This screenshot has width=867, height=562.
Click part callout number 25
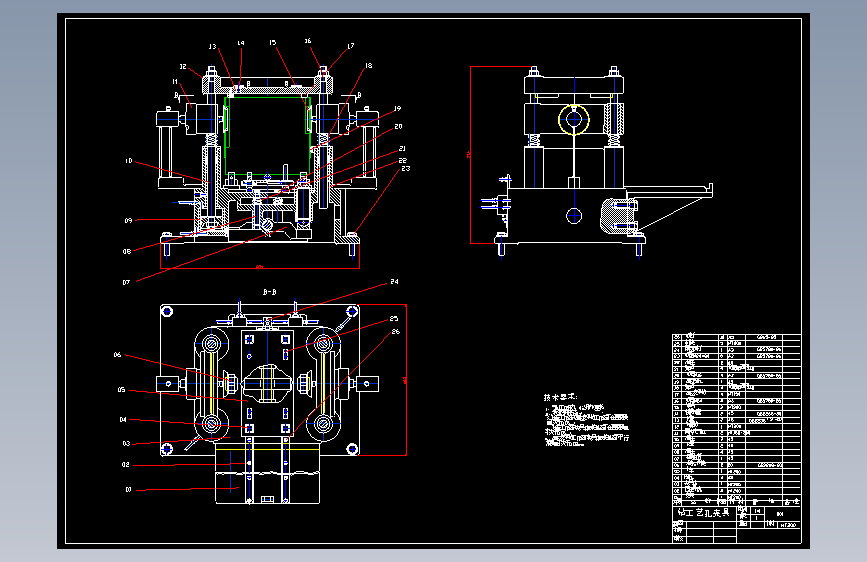click(394, 319)
